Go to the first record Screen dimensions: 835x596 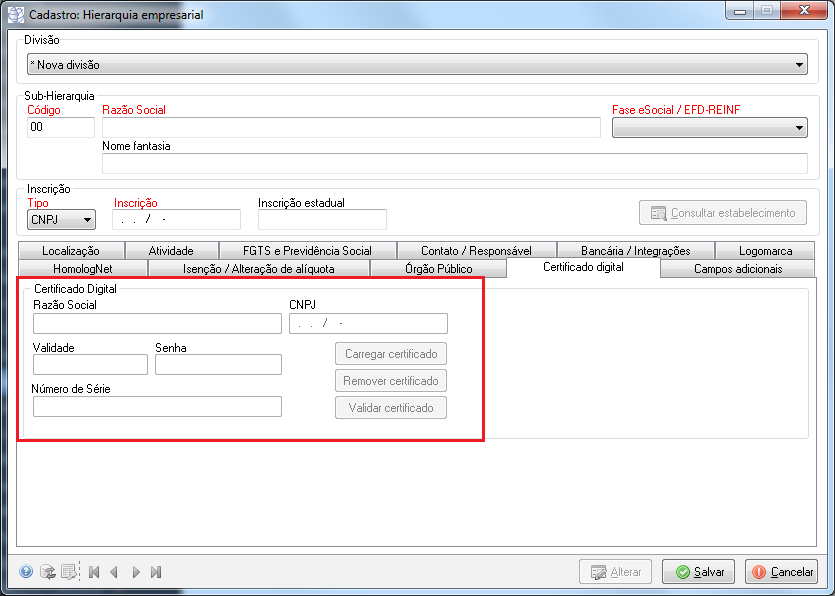94,572
